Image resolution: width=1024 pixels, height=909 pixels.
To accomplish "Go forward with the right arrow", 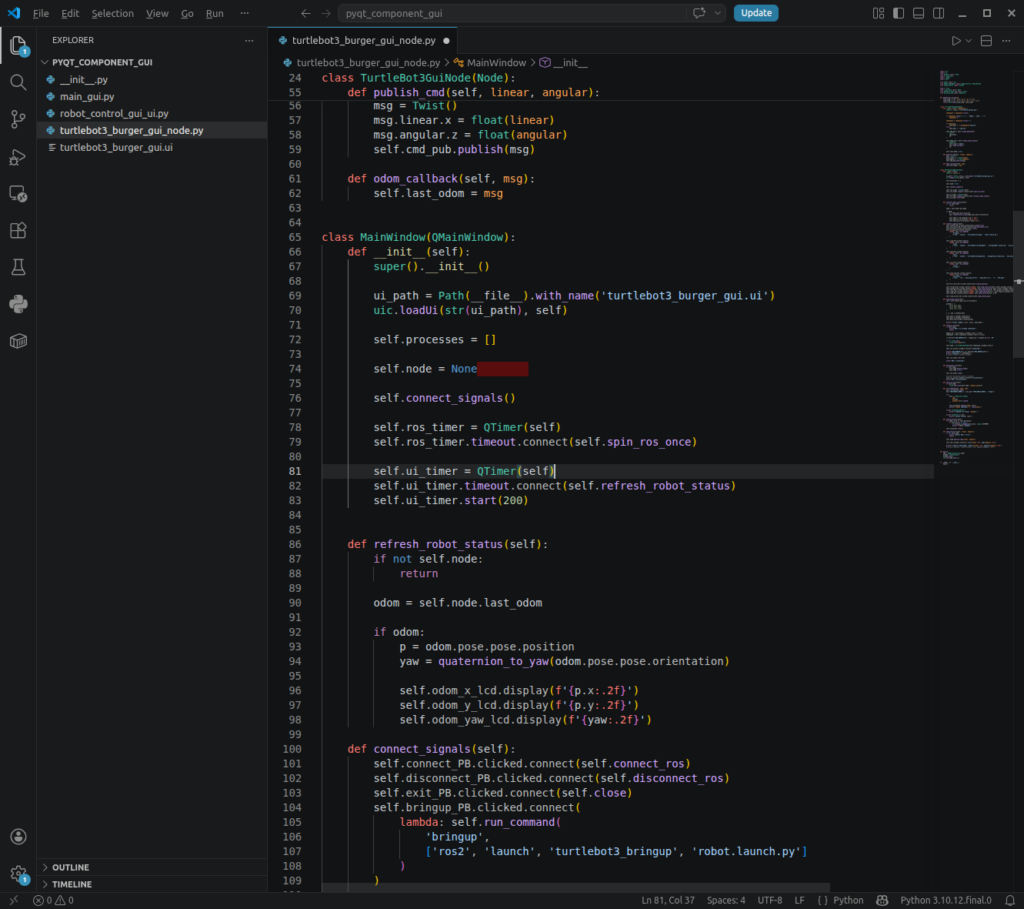I will pos(326,13).
